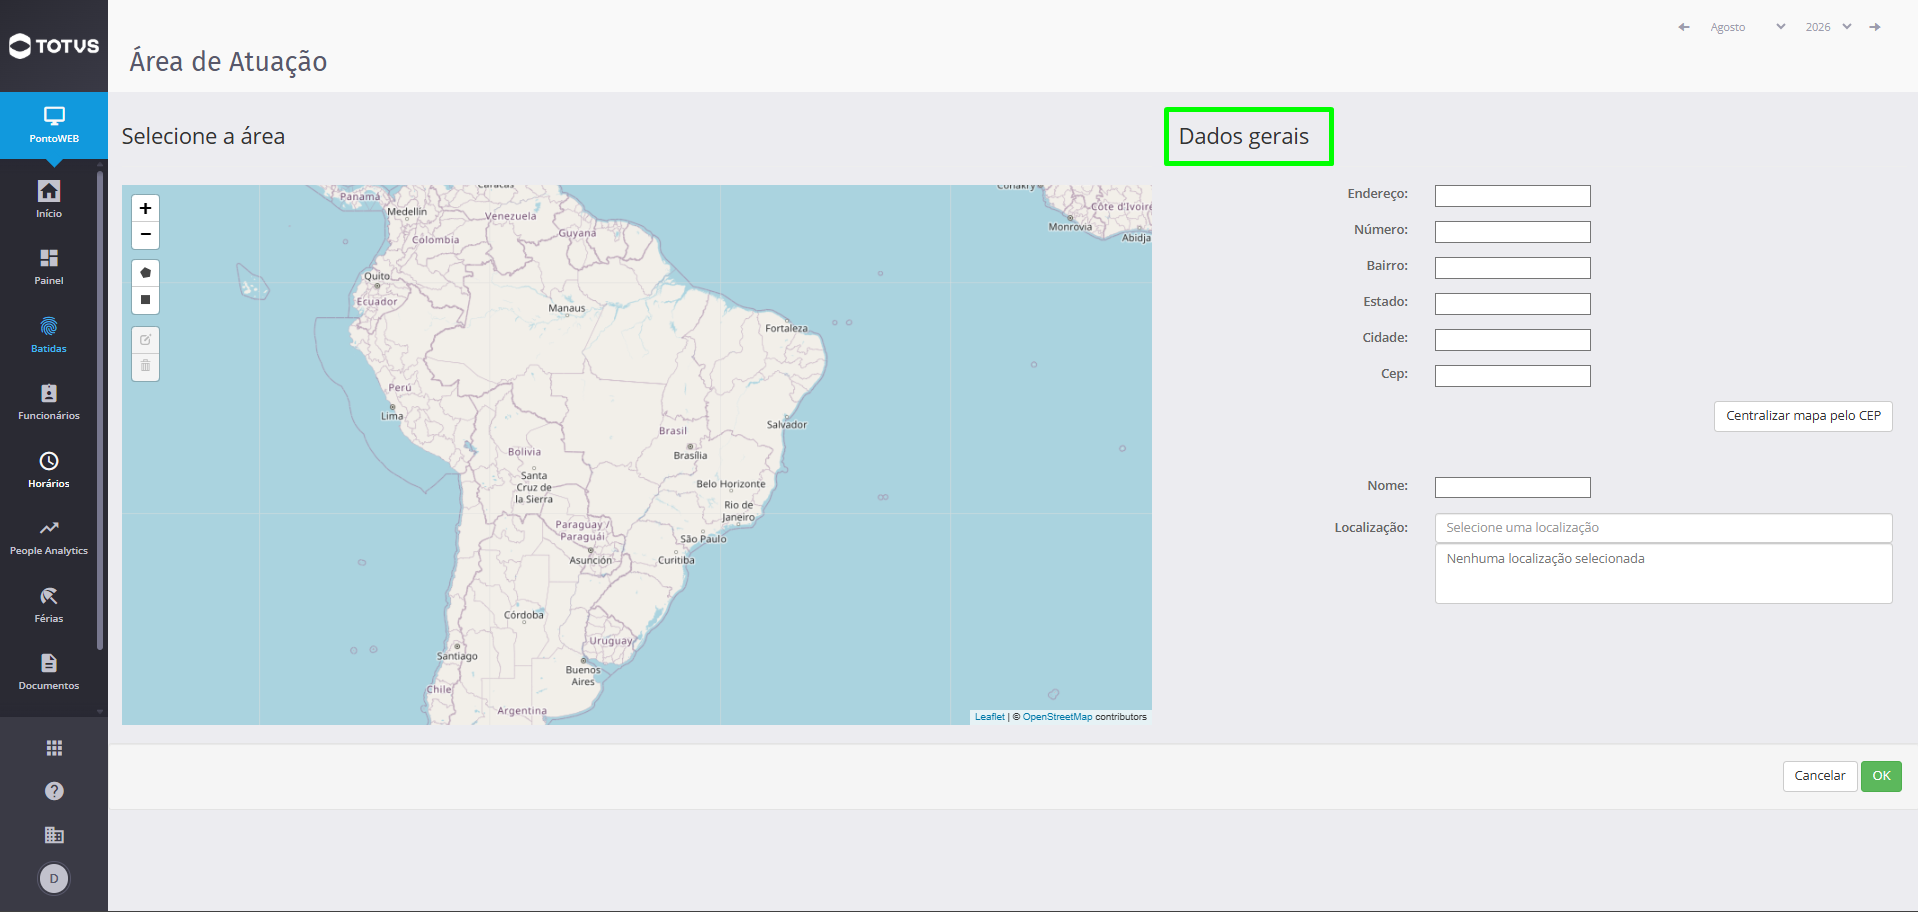The height and width of the screenshot is (912, 1918).
Task: Click the Estado input field
Action: coord(1512,304)
